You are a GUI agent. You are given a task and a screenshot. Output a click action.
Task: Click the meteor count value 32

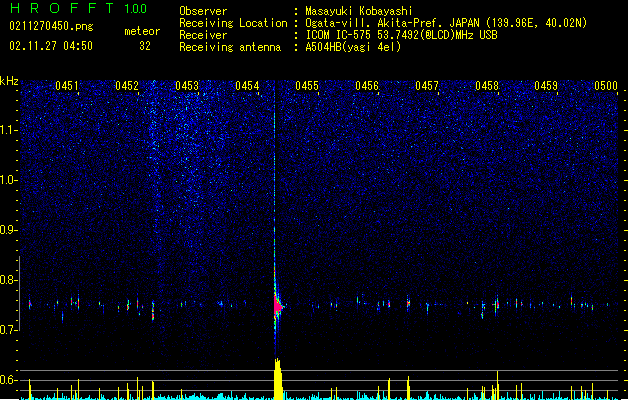click(x=145, y=46)
